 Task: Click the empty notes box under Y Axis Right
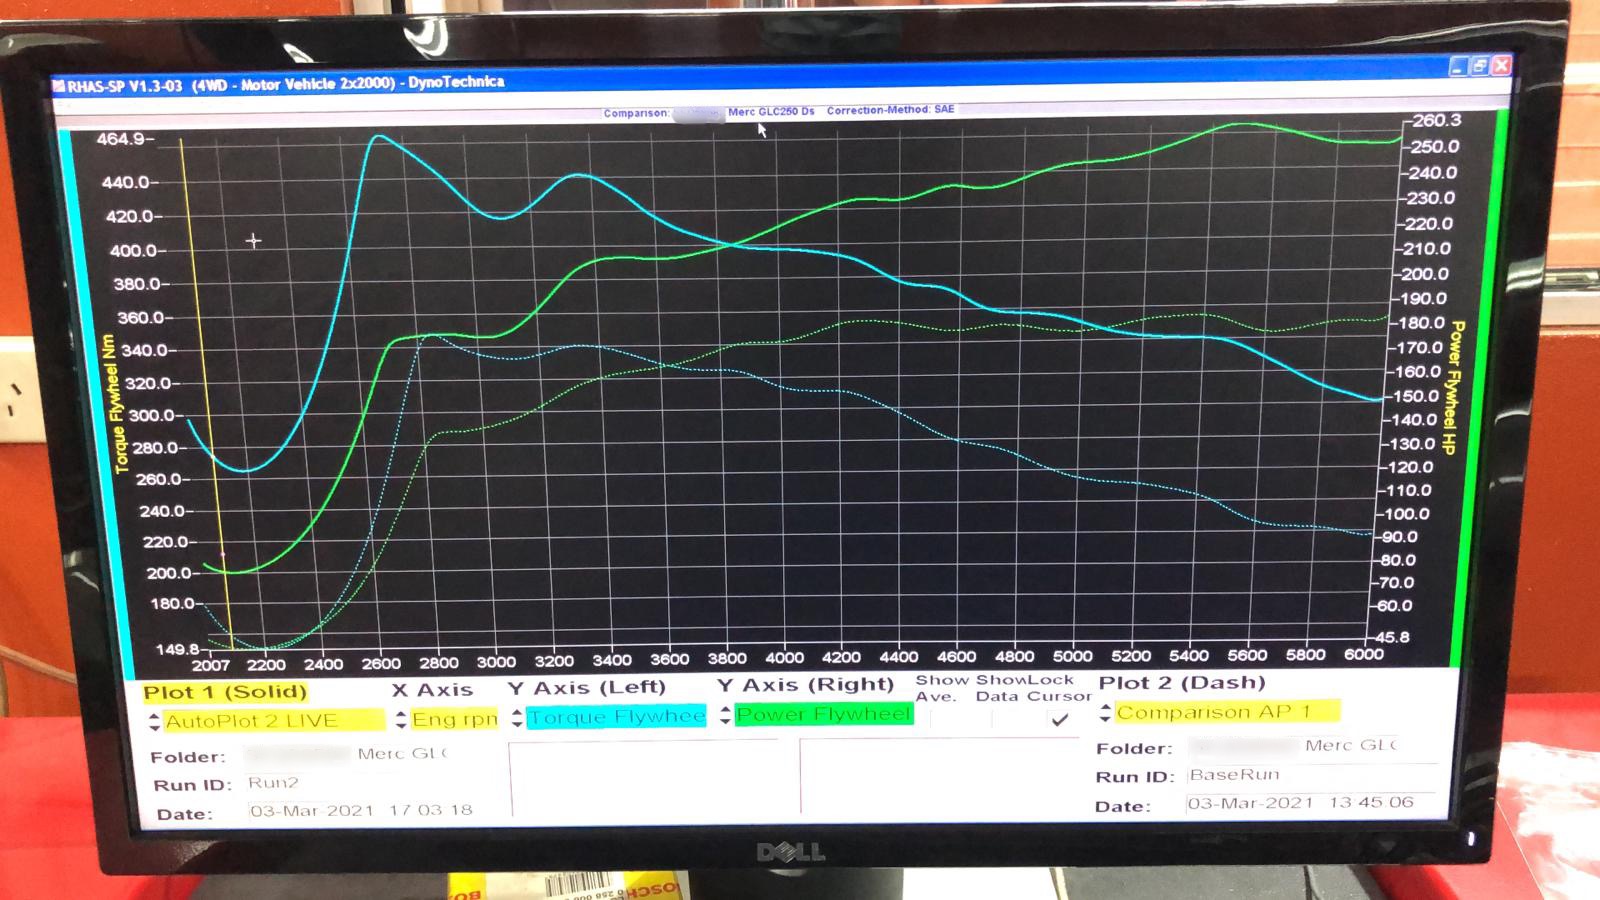938,775
